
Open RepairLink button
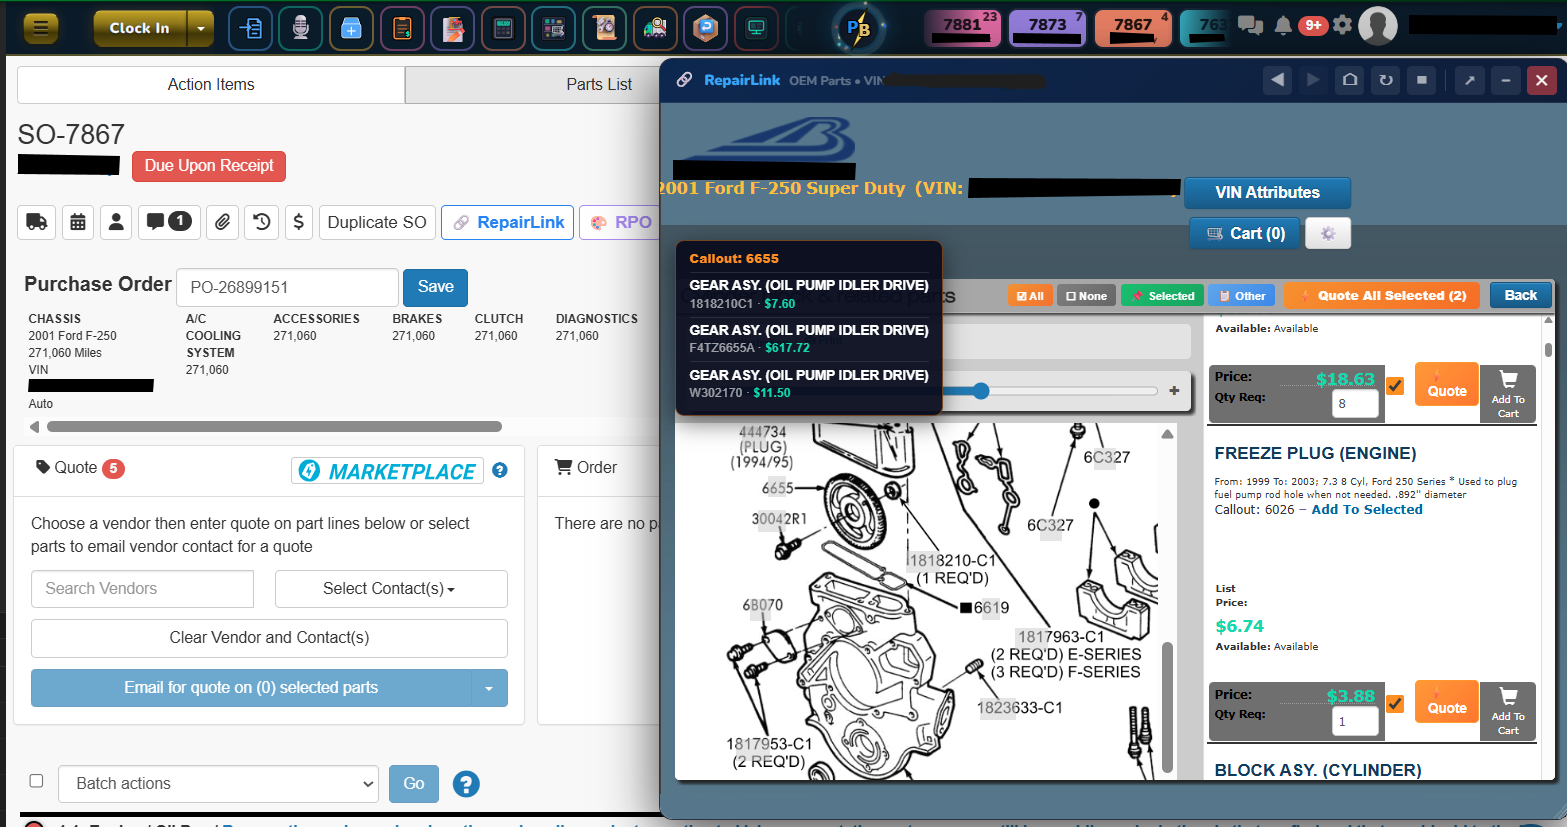(508, 222)
